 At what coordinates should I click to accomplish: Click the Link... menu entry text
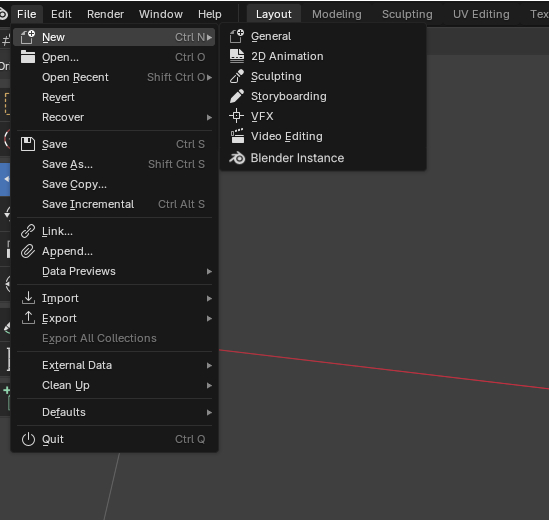click(x=57, y=231)
